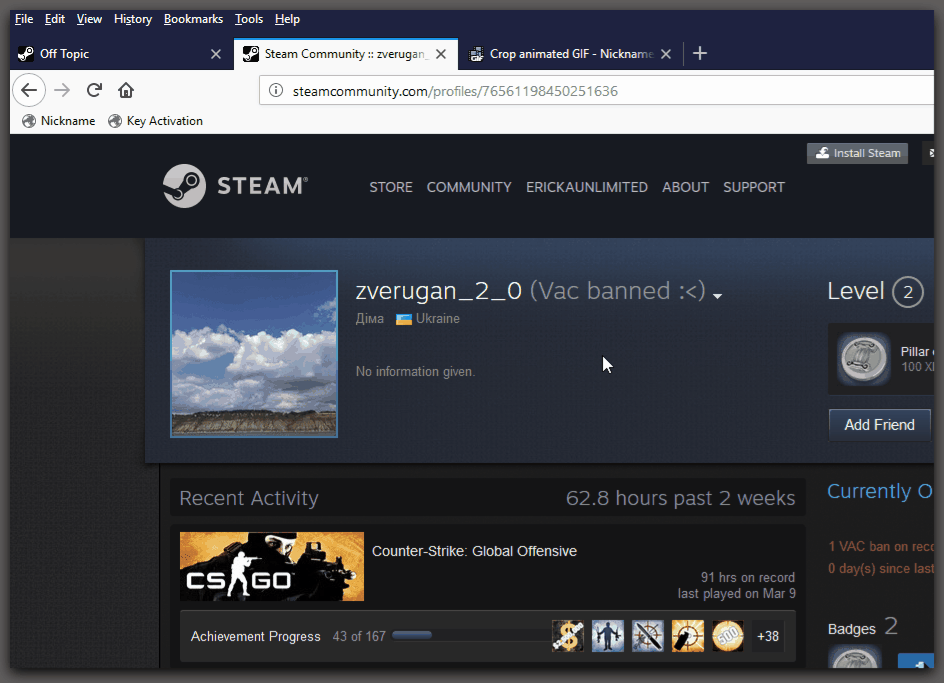Image resolution: width=944 pixels, height=683 pixels.
Task: Click the URL address bar field
Action: click(596, 90)
